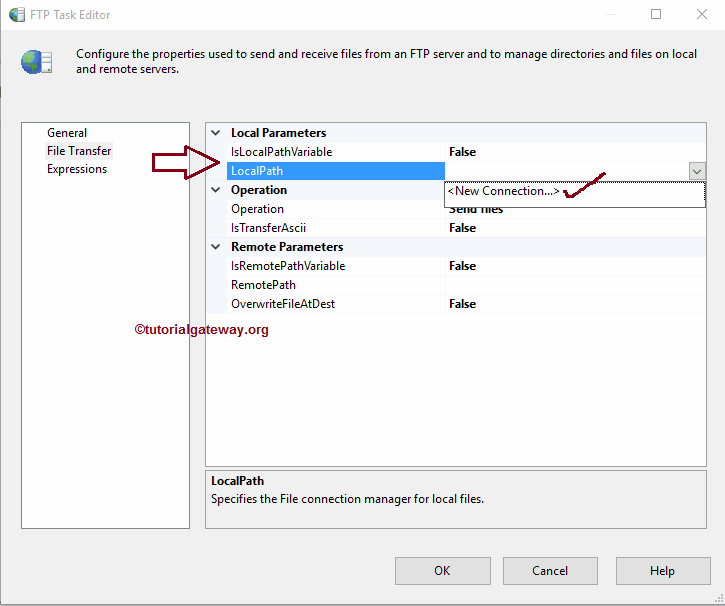725x606 pixels.
Task: Click the empty RemotePath value field
Action: [x=575, y=285]
